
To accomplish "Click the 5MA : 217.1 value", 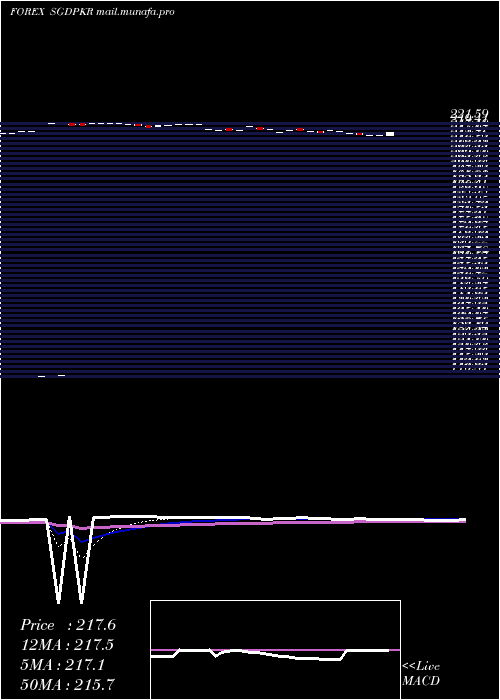I will [x=63, y=665].
